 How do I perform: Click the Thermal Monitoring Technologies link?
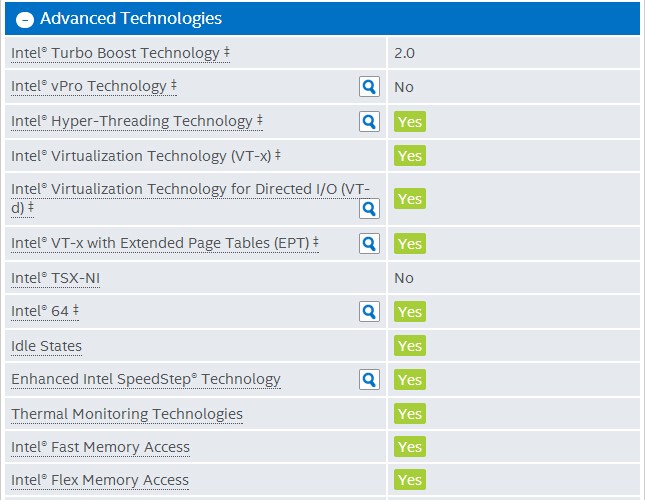pyautogui.click(x=127, y=414)
